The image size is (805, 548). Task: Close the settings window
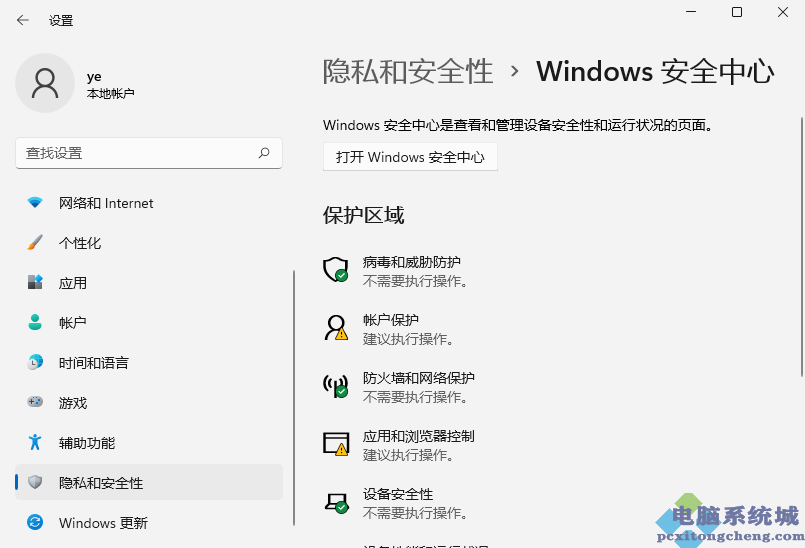[x=782, y=12]
